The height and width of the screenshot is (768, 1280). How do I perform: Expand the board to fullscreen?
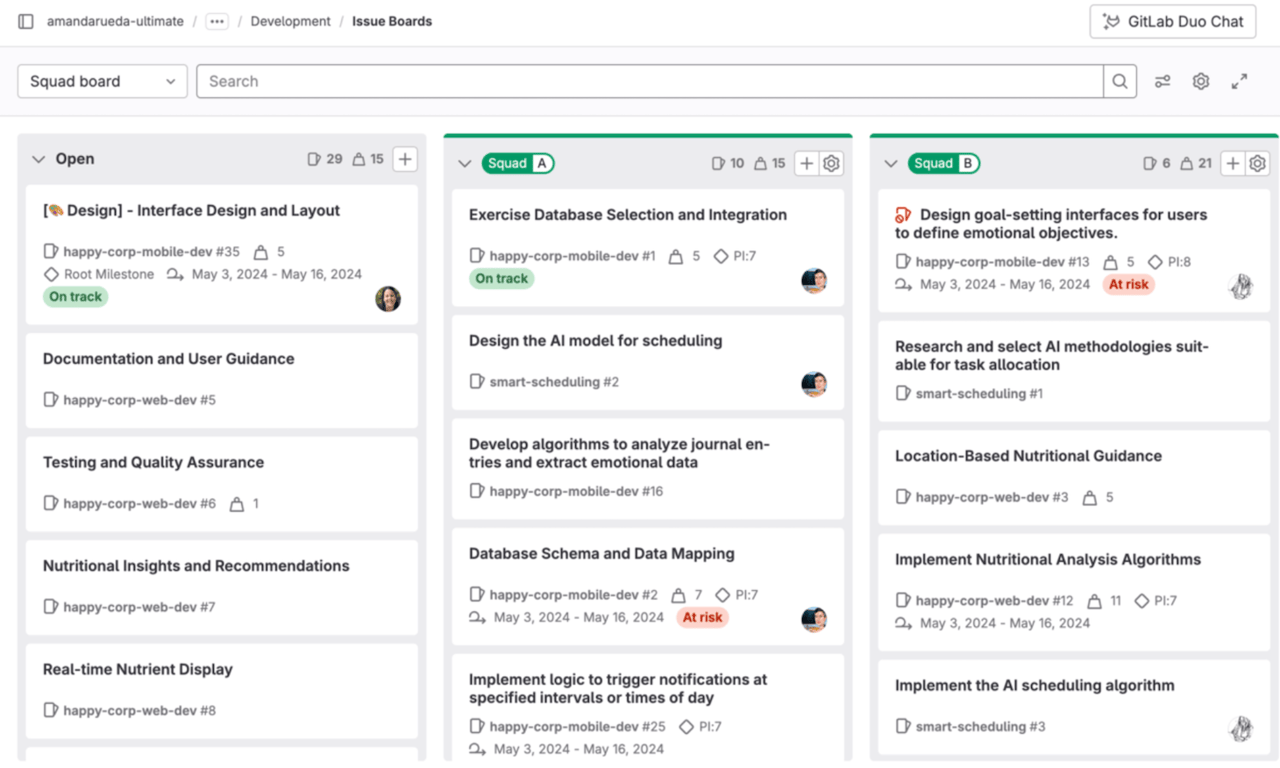1239,81
